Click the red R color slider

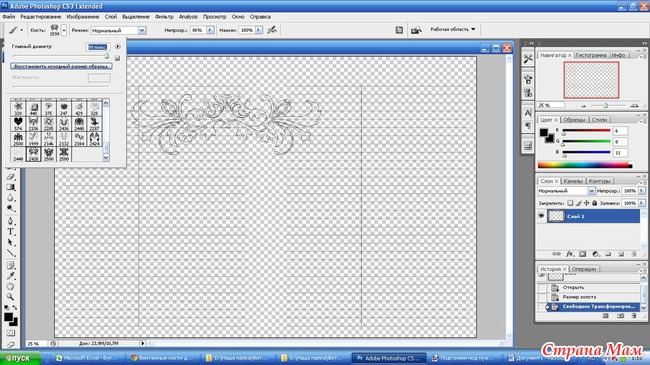(586, 131)
